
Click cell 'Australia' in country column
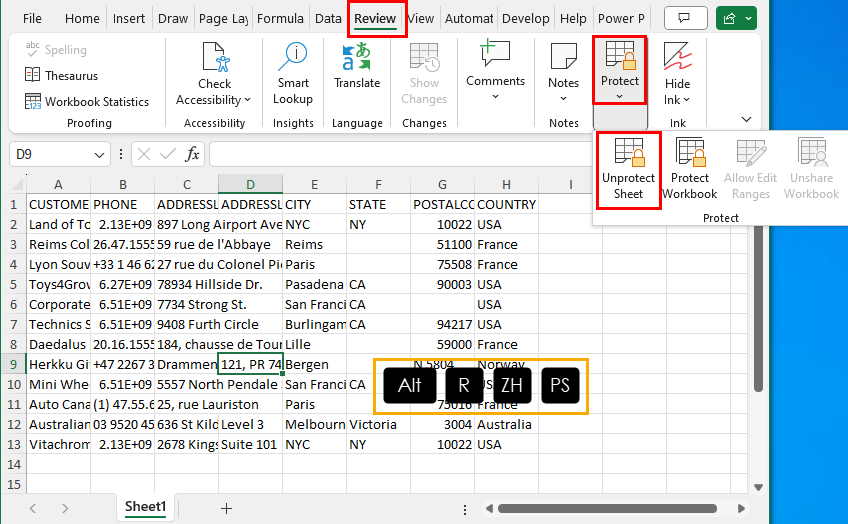click(506, 424)
